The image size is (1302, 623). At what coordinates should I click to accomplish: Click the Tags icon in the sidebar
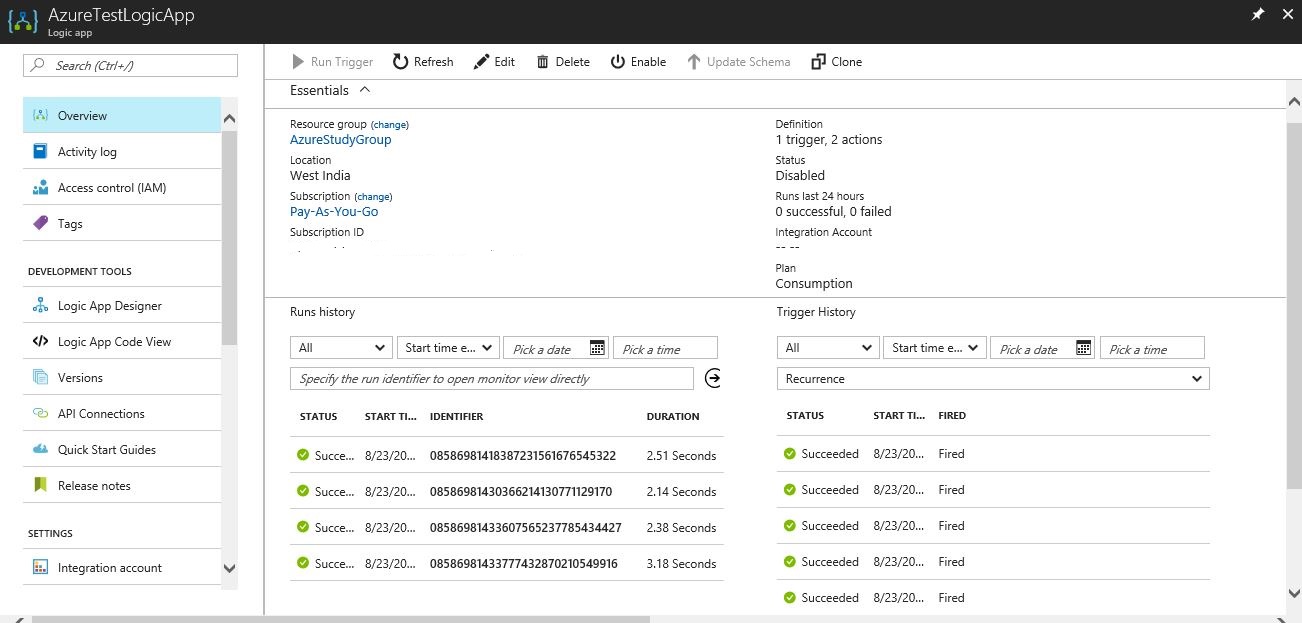click(40, 224)
